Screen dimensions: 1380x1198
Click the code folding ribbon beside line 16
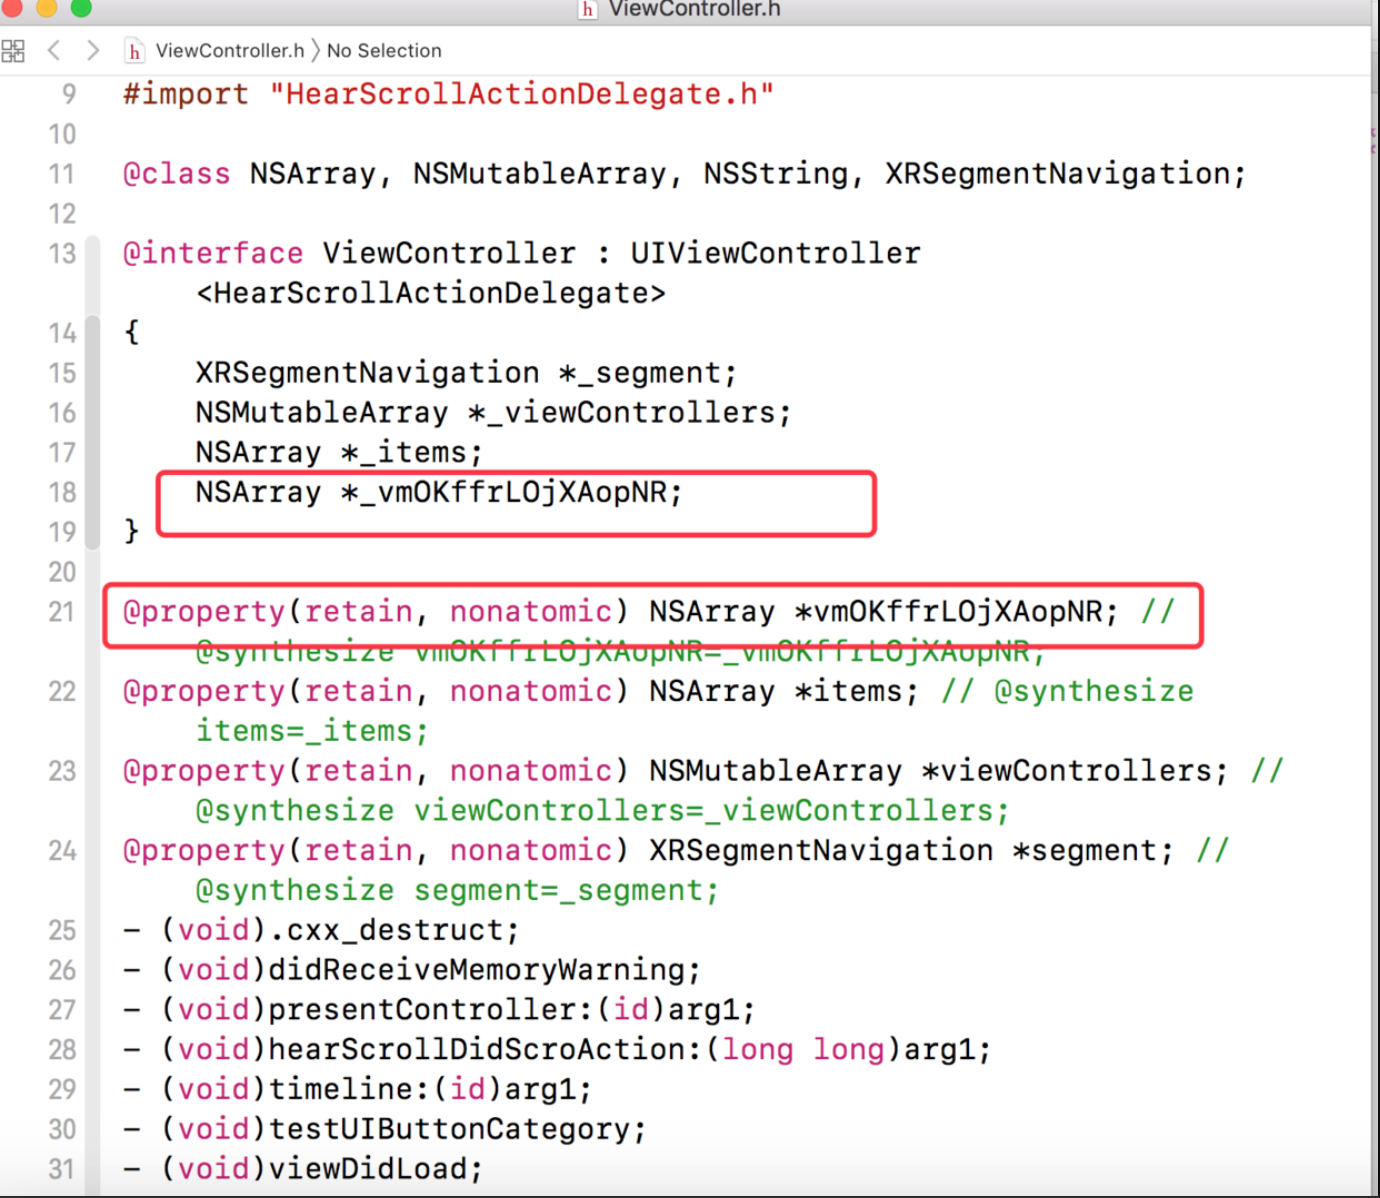pyautogui.click(x=93, y=413)
